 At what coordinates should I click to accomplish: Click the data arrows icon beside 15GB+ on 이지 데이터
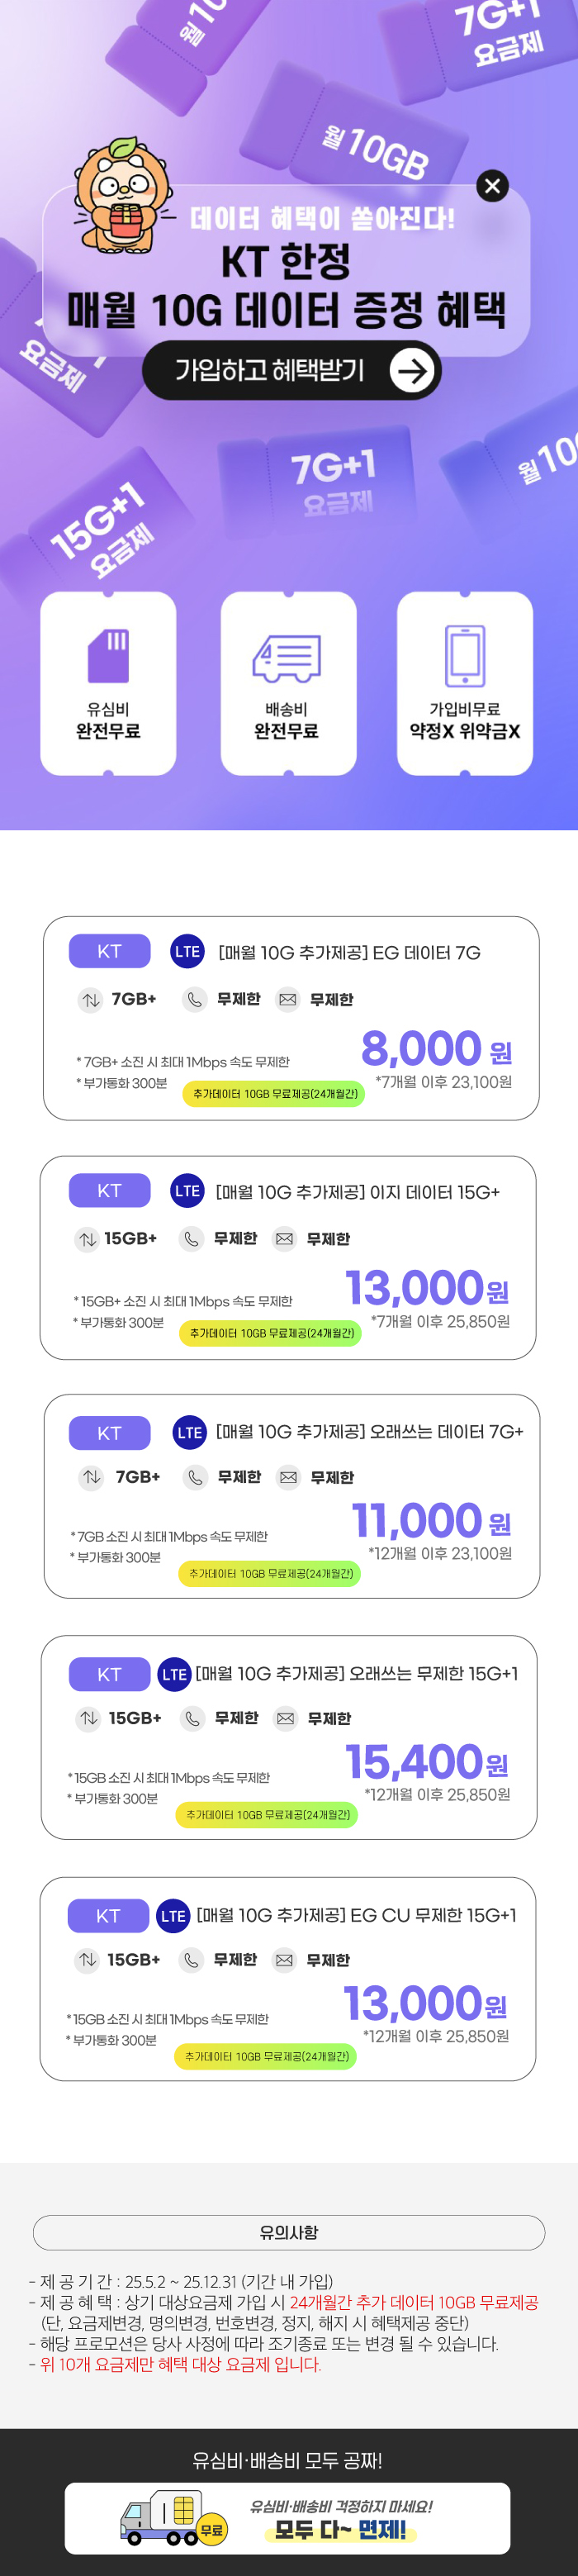coord(88,1239)
